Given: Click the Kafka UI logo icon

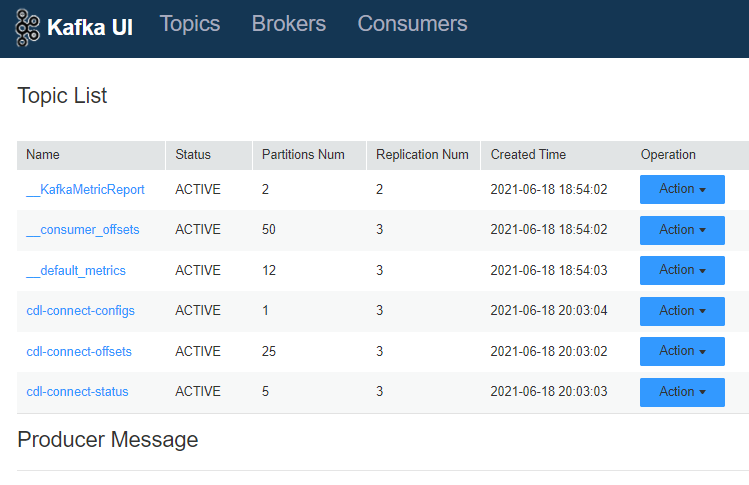Looking at the screenshot, I should (x=29, y=27).
